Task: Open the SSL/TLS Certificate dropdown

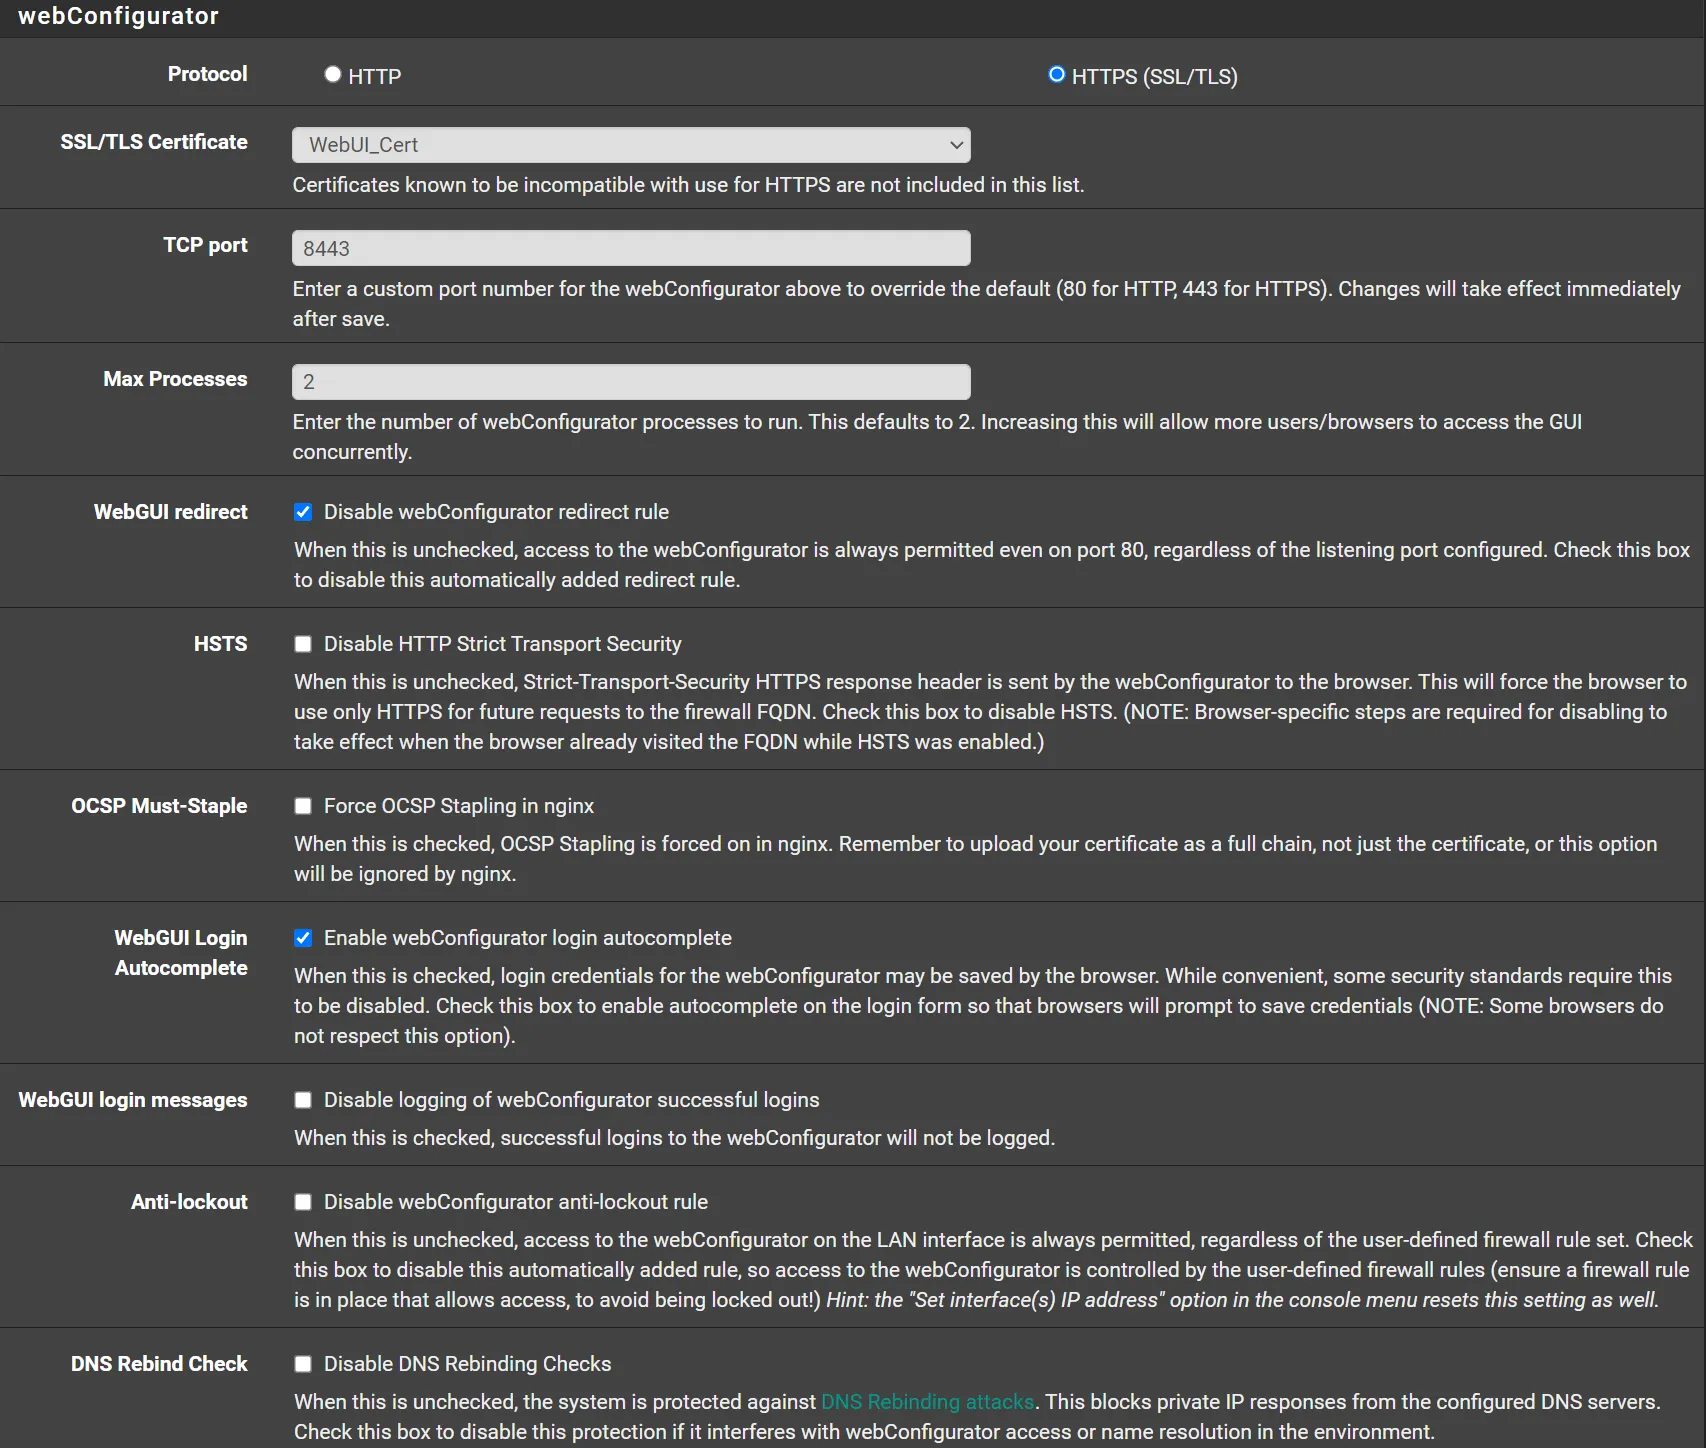Action: coord(630,145)
